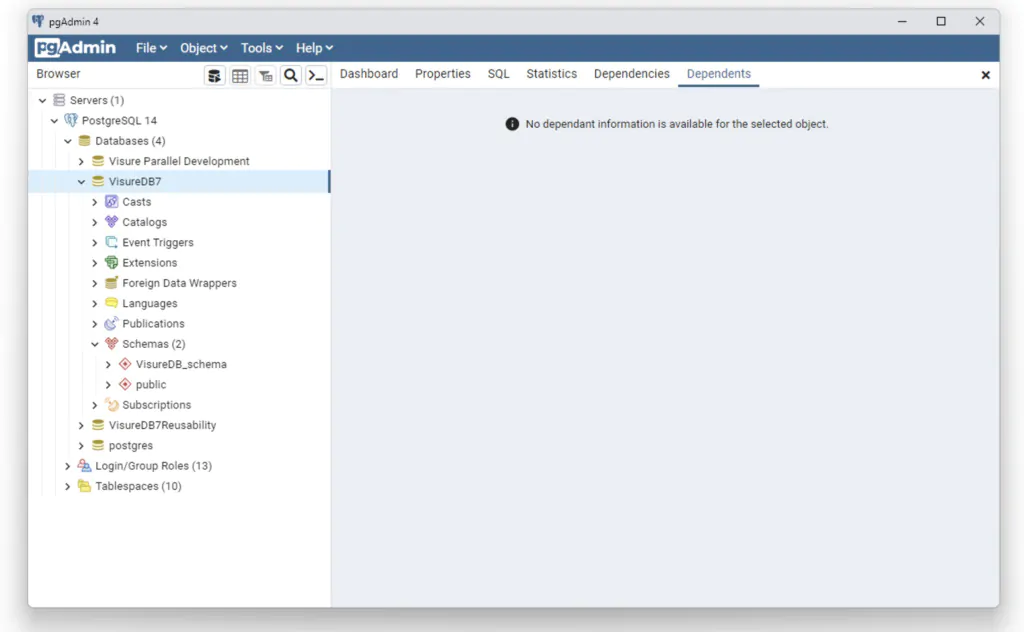This screenshot has width=1024, height=632.
Task: Collapse the Servers tree node
Action: pyautogui.click(x=42, y=101)
